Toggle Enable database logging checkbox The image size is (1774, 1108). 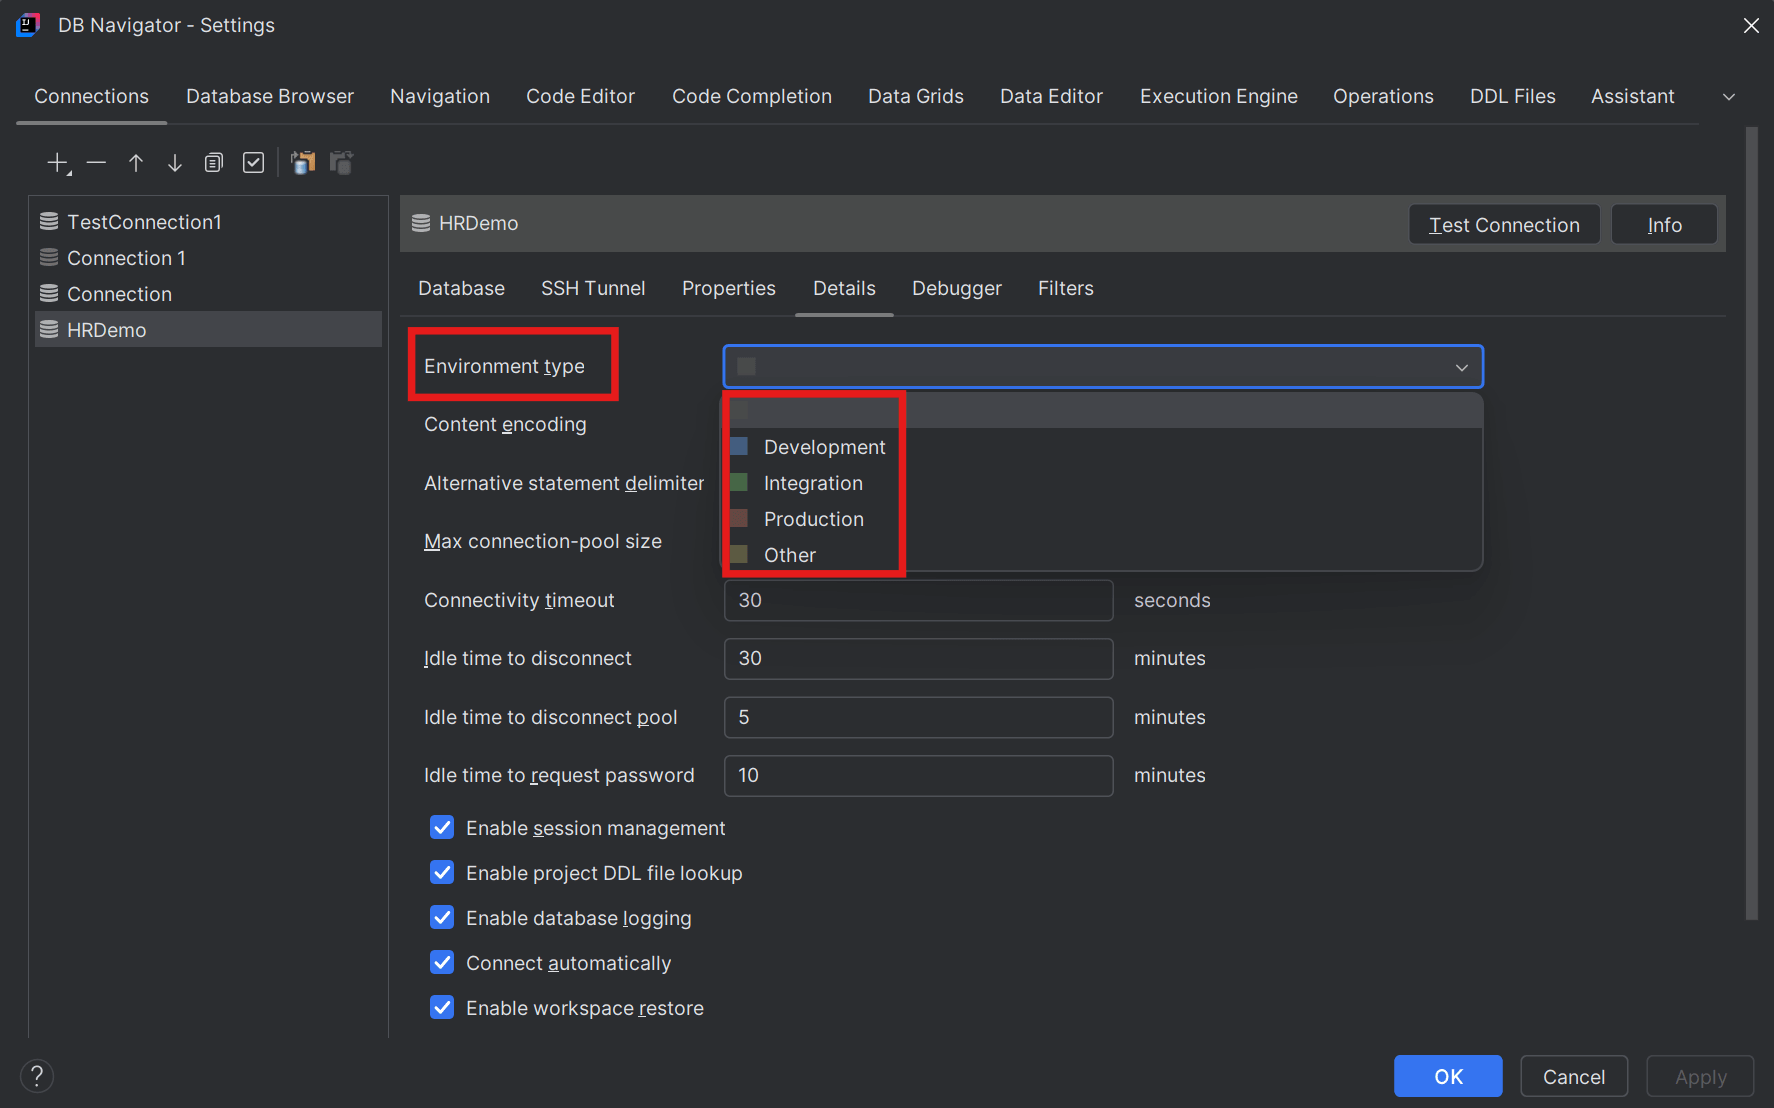click(x=442, y=917)
